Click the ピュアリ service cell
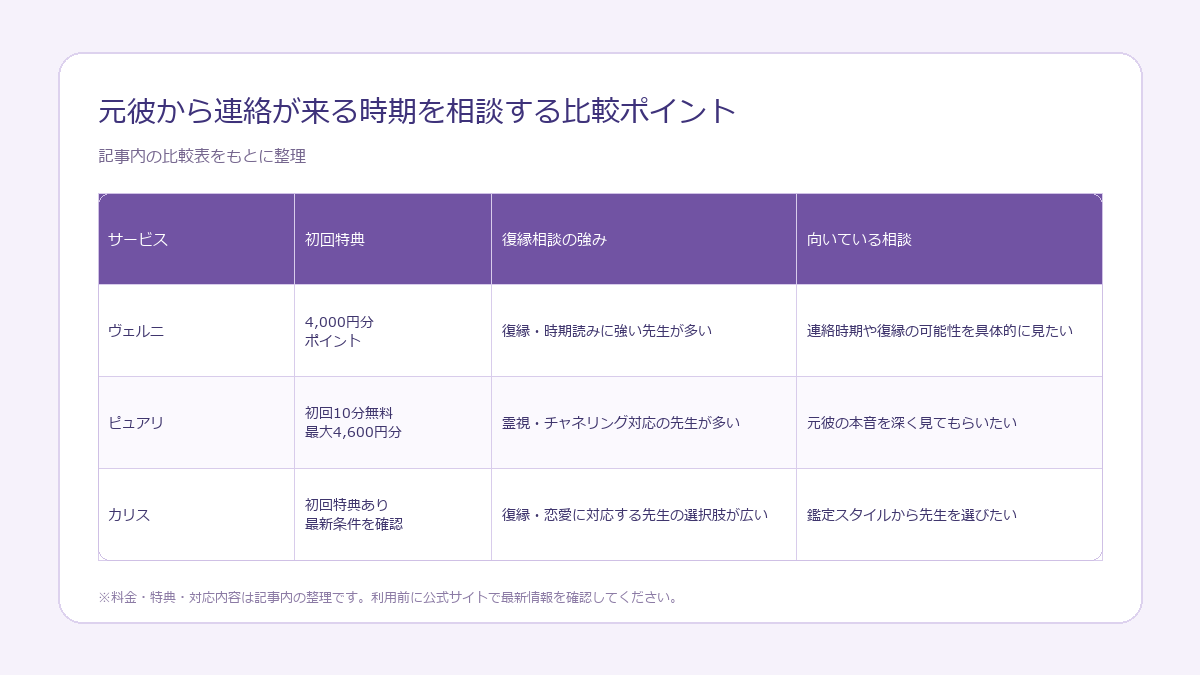 click(196, 423)
